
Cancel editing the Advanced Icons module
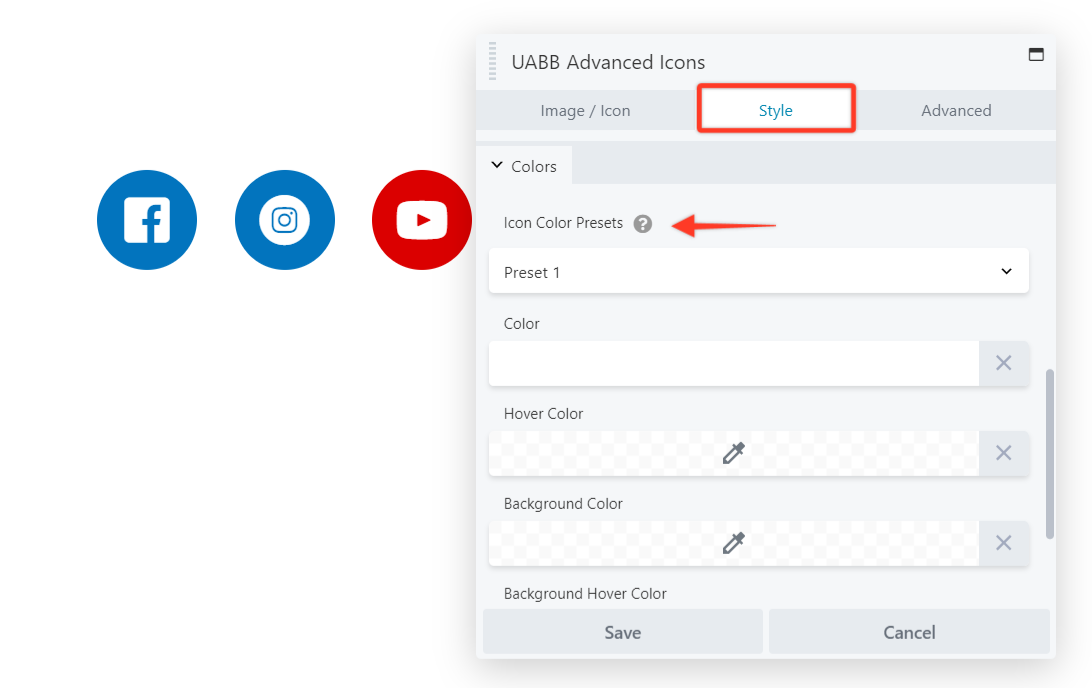[908, 632]
